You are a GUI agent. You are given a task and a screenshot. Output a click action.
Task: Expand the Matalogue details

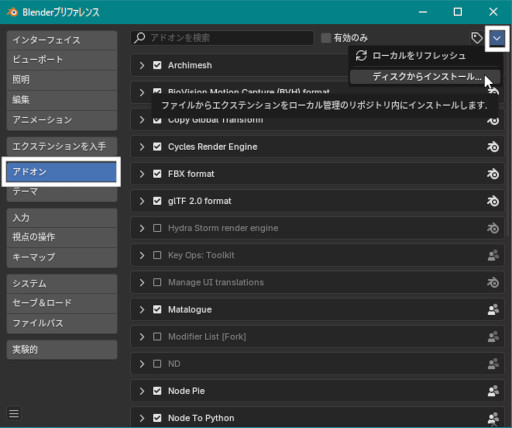[x=142, y=310]
